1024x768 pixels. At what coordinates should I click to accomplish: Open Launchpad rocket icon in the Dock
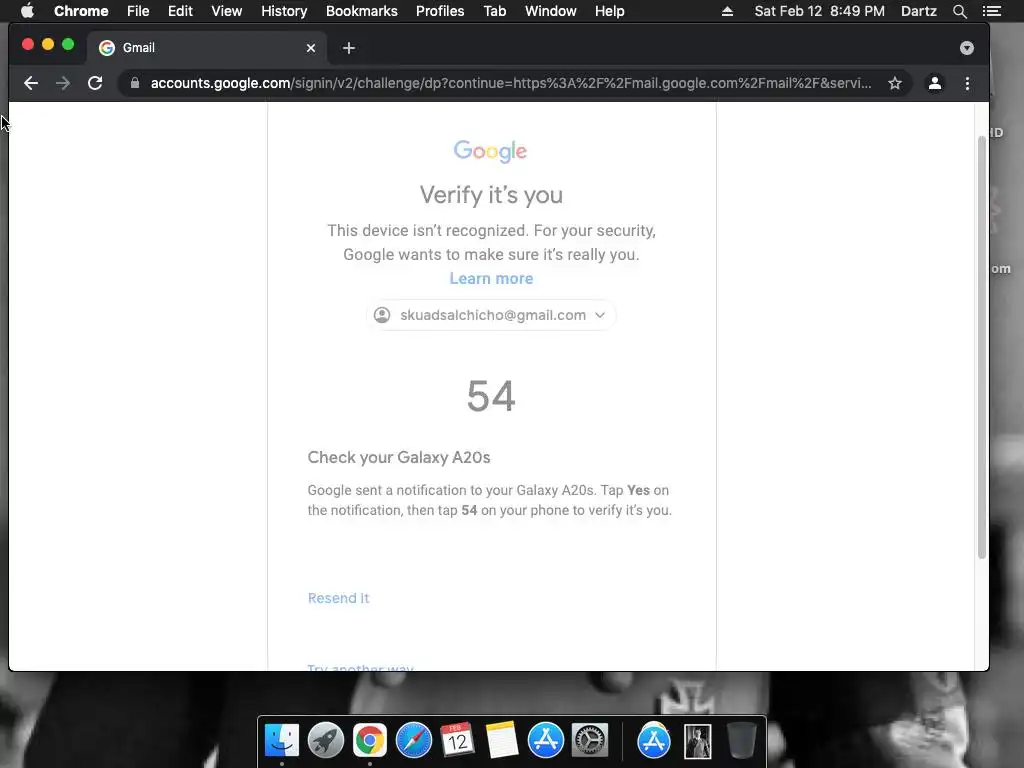[x=326, y=741]
